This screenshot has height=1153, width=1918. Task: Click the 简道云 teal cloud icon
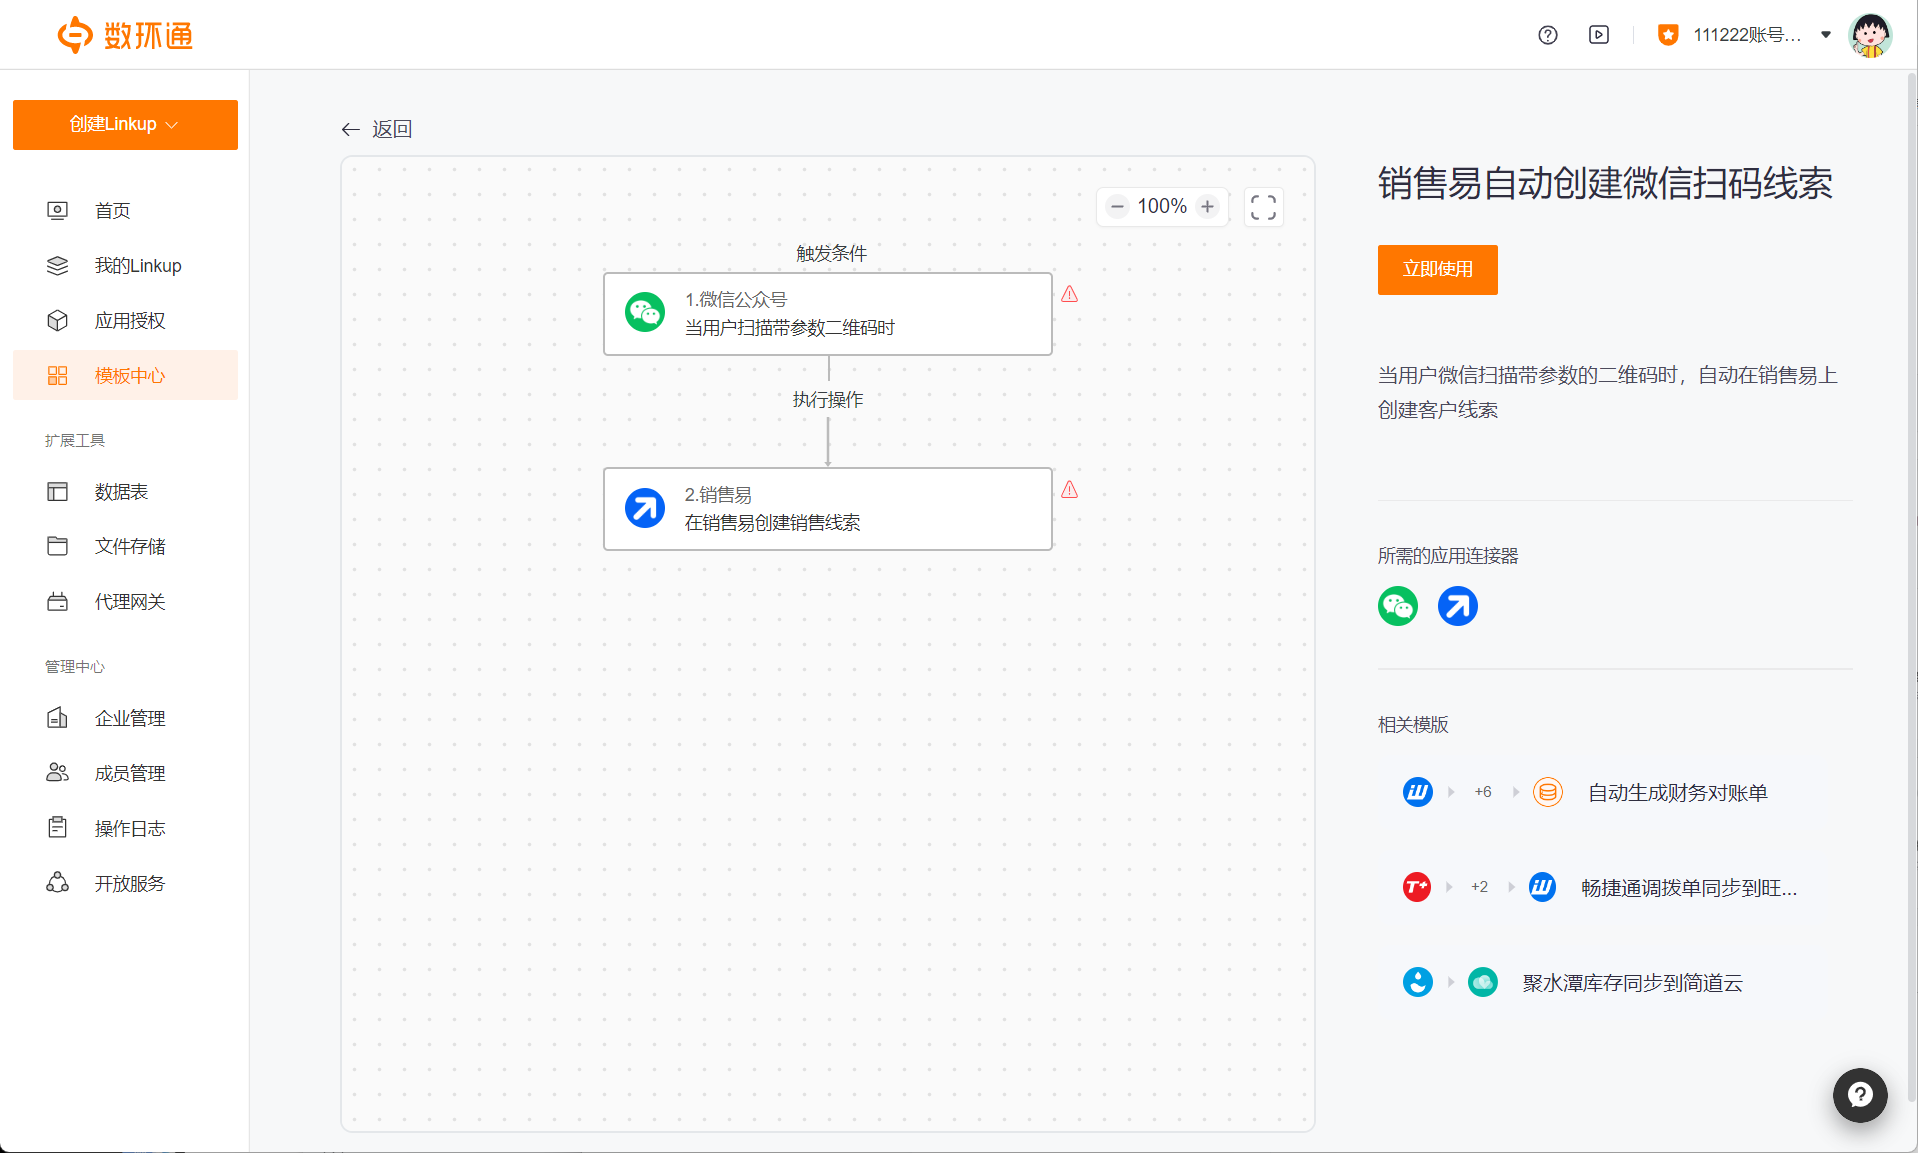click(1483, 982)
